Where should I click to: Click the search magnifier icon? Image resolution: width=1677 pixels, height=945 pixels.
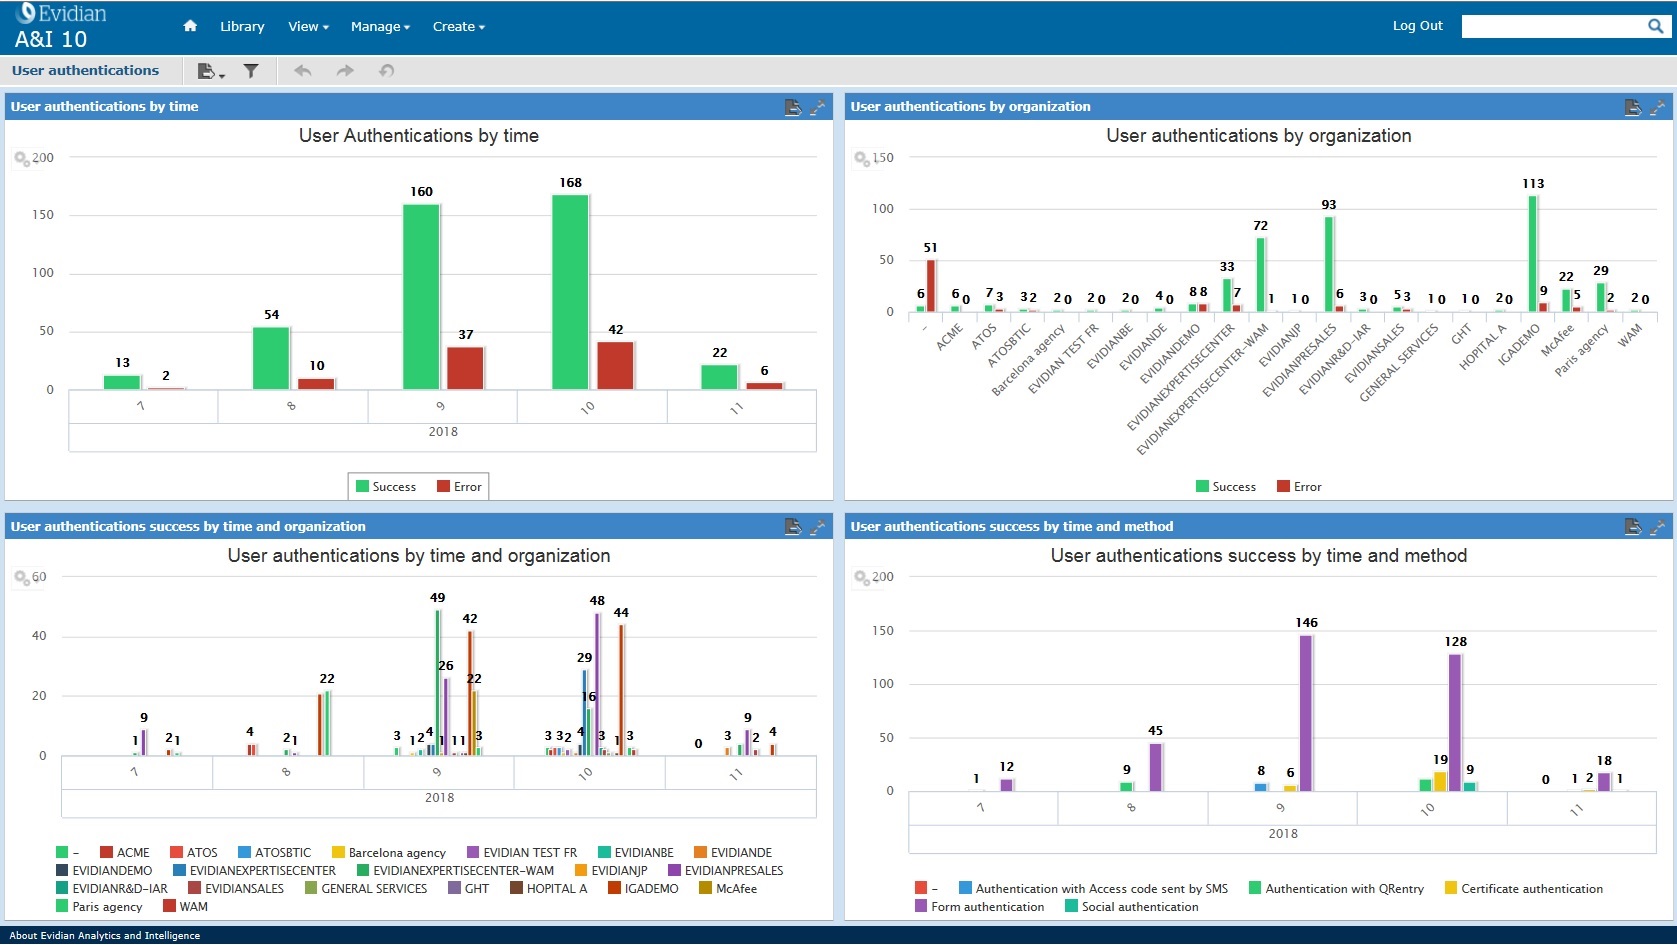click(x=1655, y=26)
